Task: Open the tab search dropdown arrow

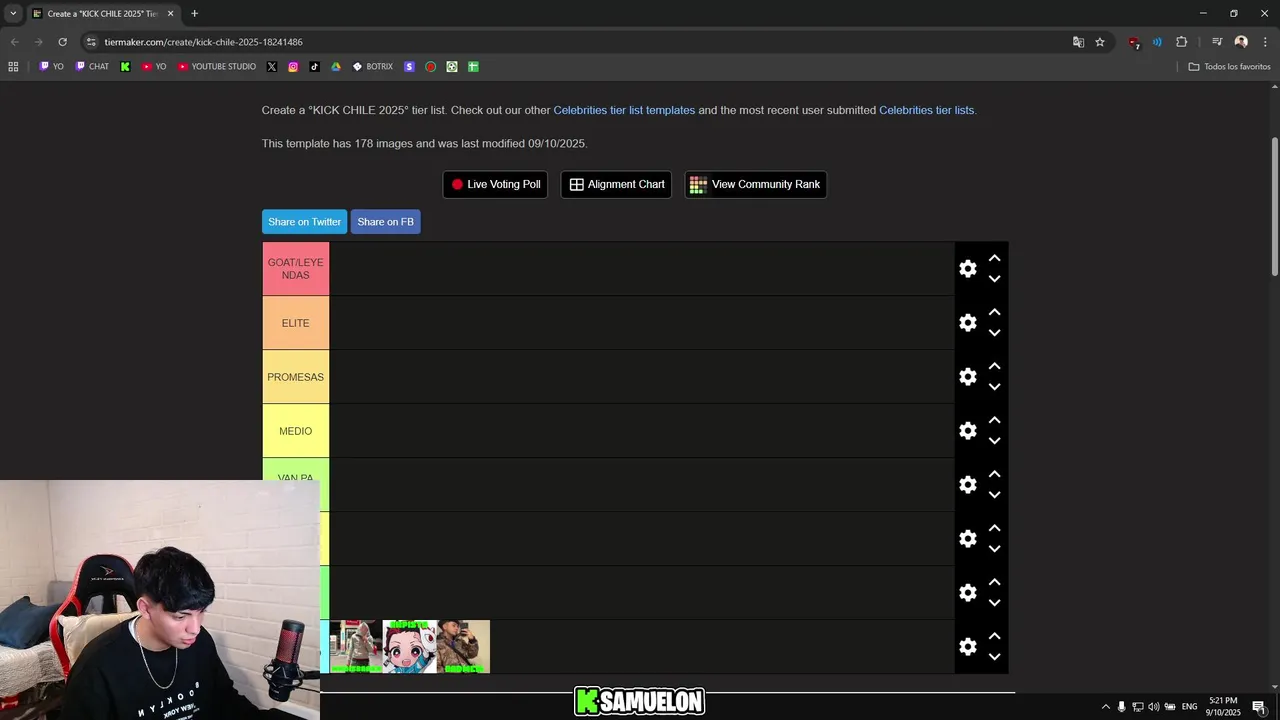Action: (x=13, y=14)
